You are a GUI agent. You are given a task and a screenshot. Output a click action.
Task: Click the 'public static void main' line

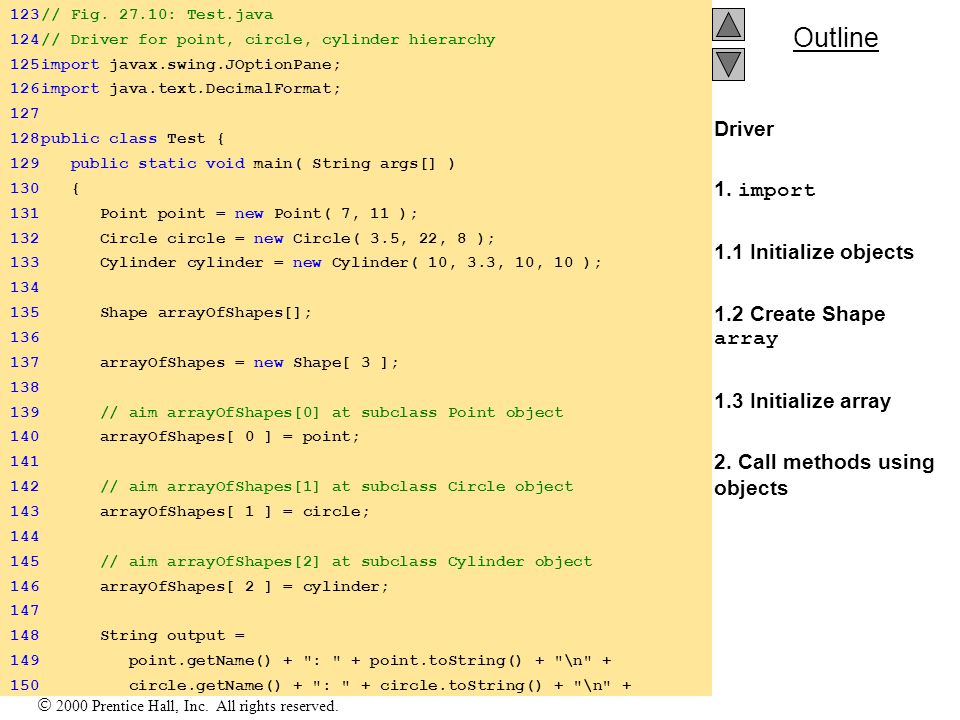[x=262, y=163]
